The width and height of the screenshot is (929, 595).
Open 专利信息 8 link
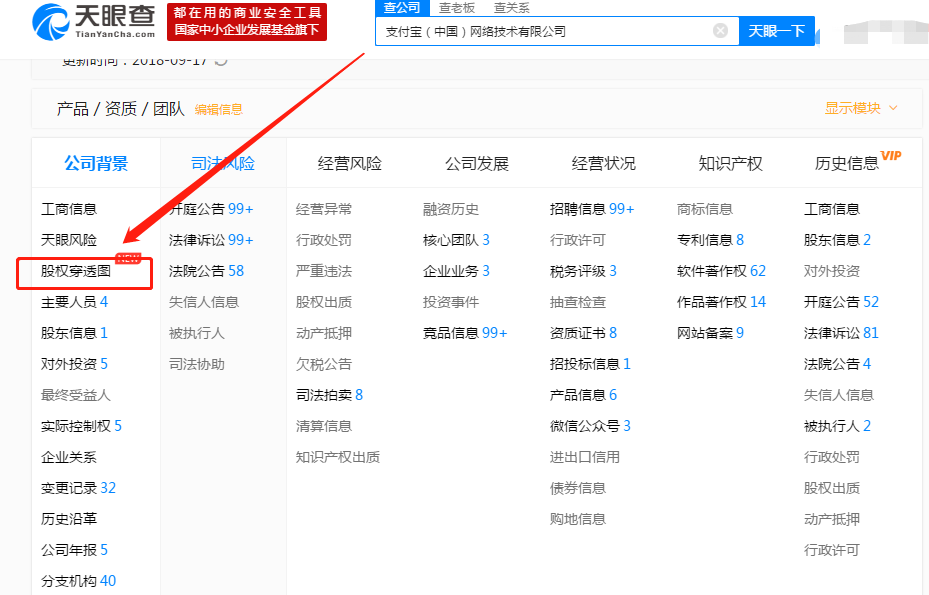point(710,240)
